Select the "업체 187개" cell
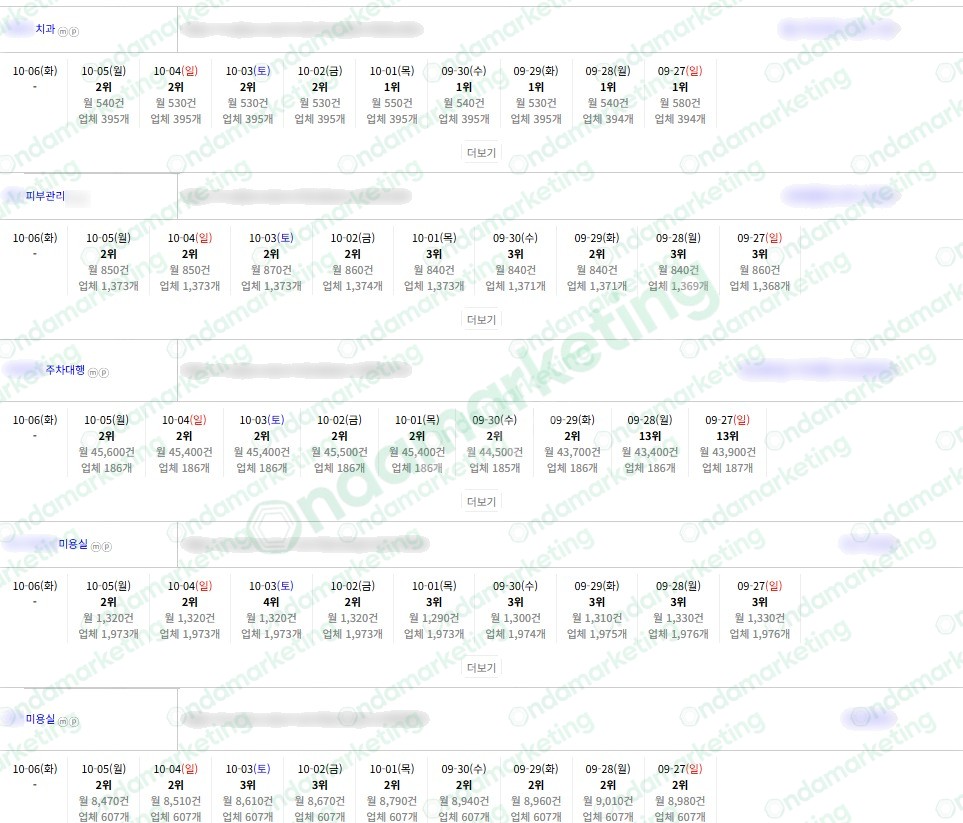 click(x=728, y=468)
